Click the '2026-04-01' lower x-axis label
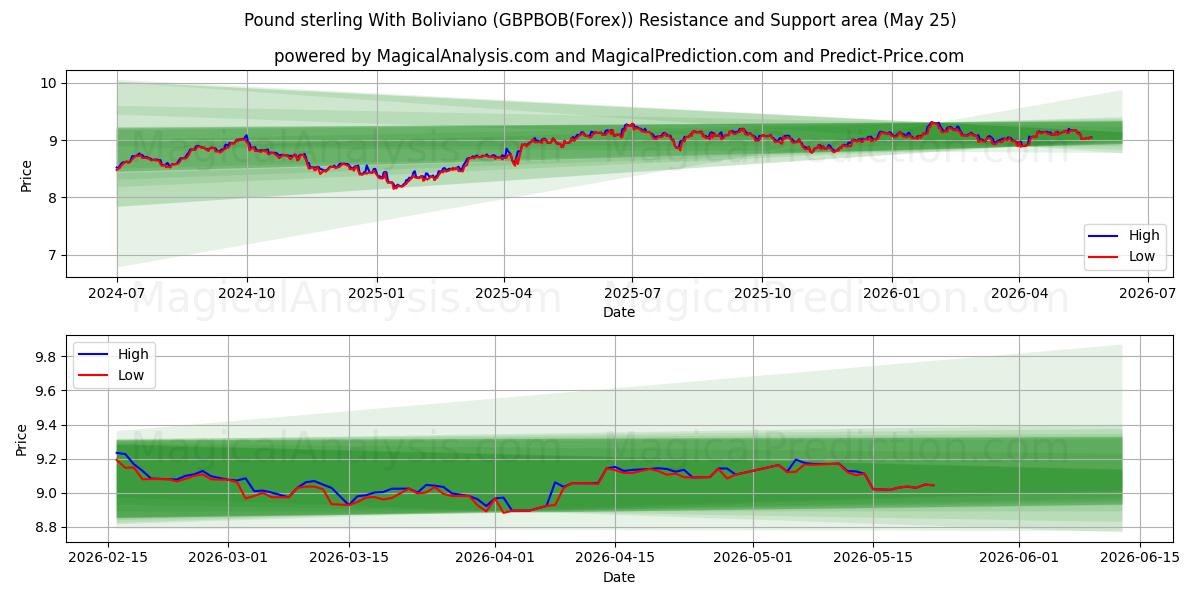Screen dimensions: 1200x600 [x=495, y=559]
